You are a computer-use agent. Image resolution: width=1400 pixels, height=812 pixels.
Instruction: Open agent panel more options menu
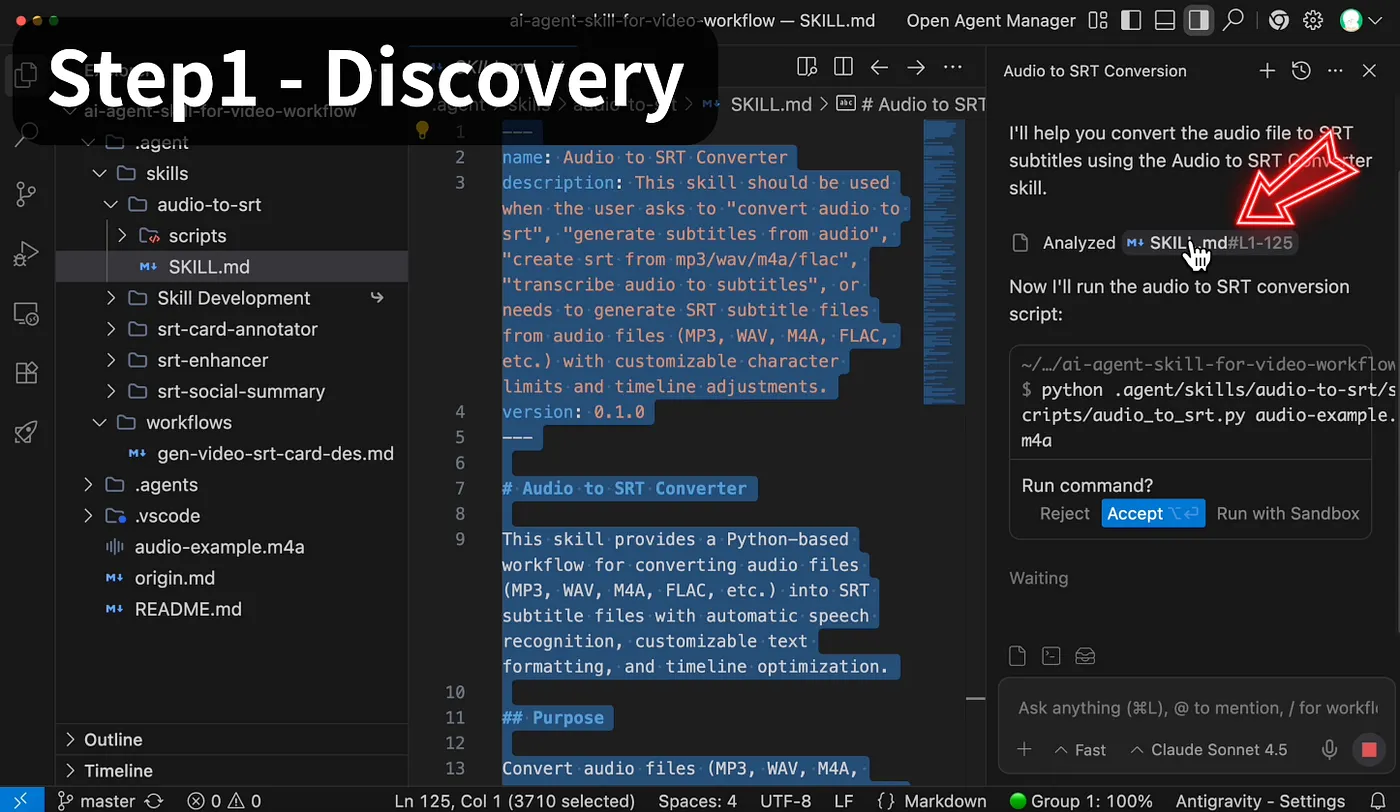pyautogui.click(x=1335, y=71)
